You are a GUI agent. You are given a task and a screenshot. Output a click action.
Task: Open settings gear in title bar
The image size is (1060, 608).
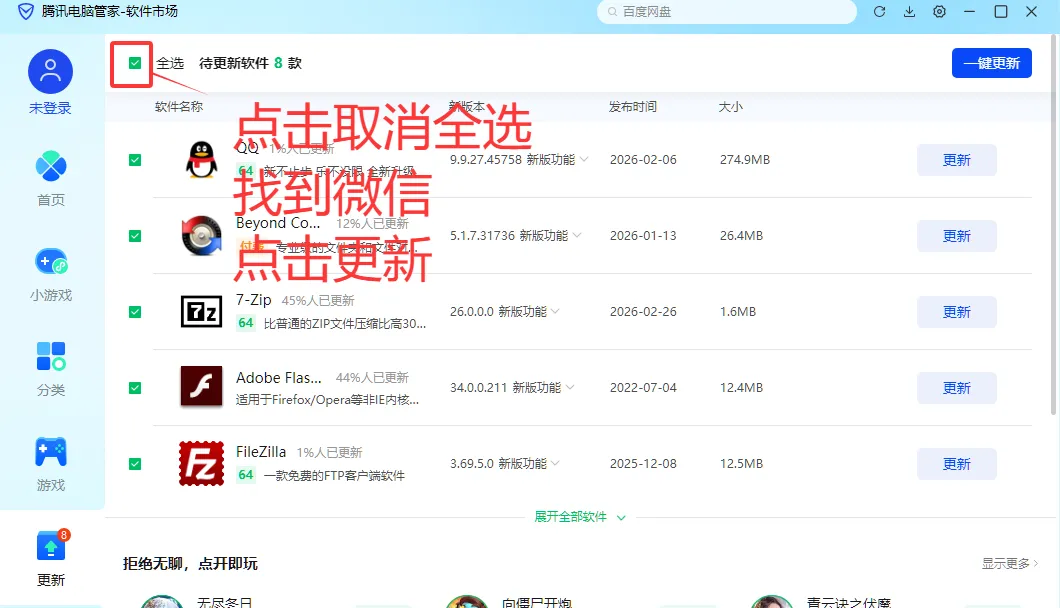tap(939, 11)
